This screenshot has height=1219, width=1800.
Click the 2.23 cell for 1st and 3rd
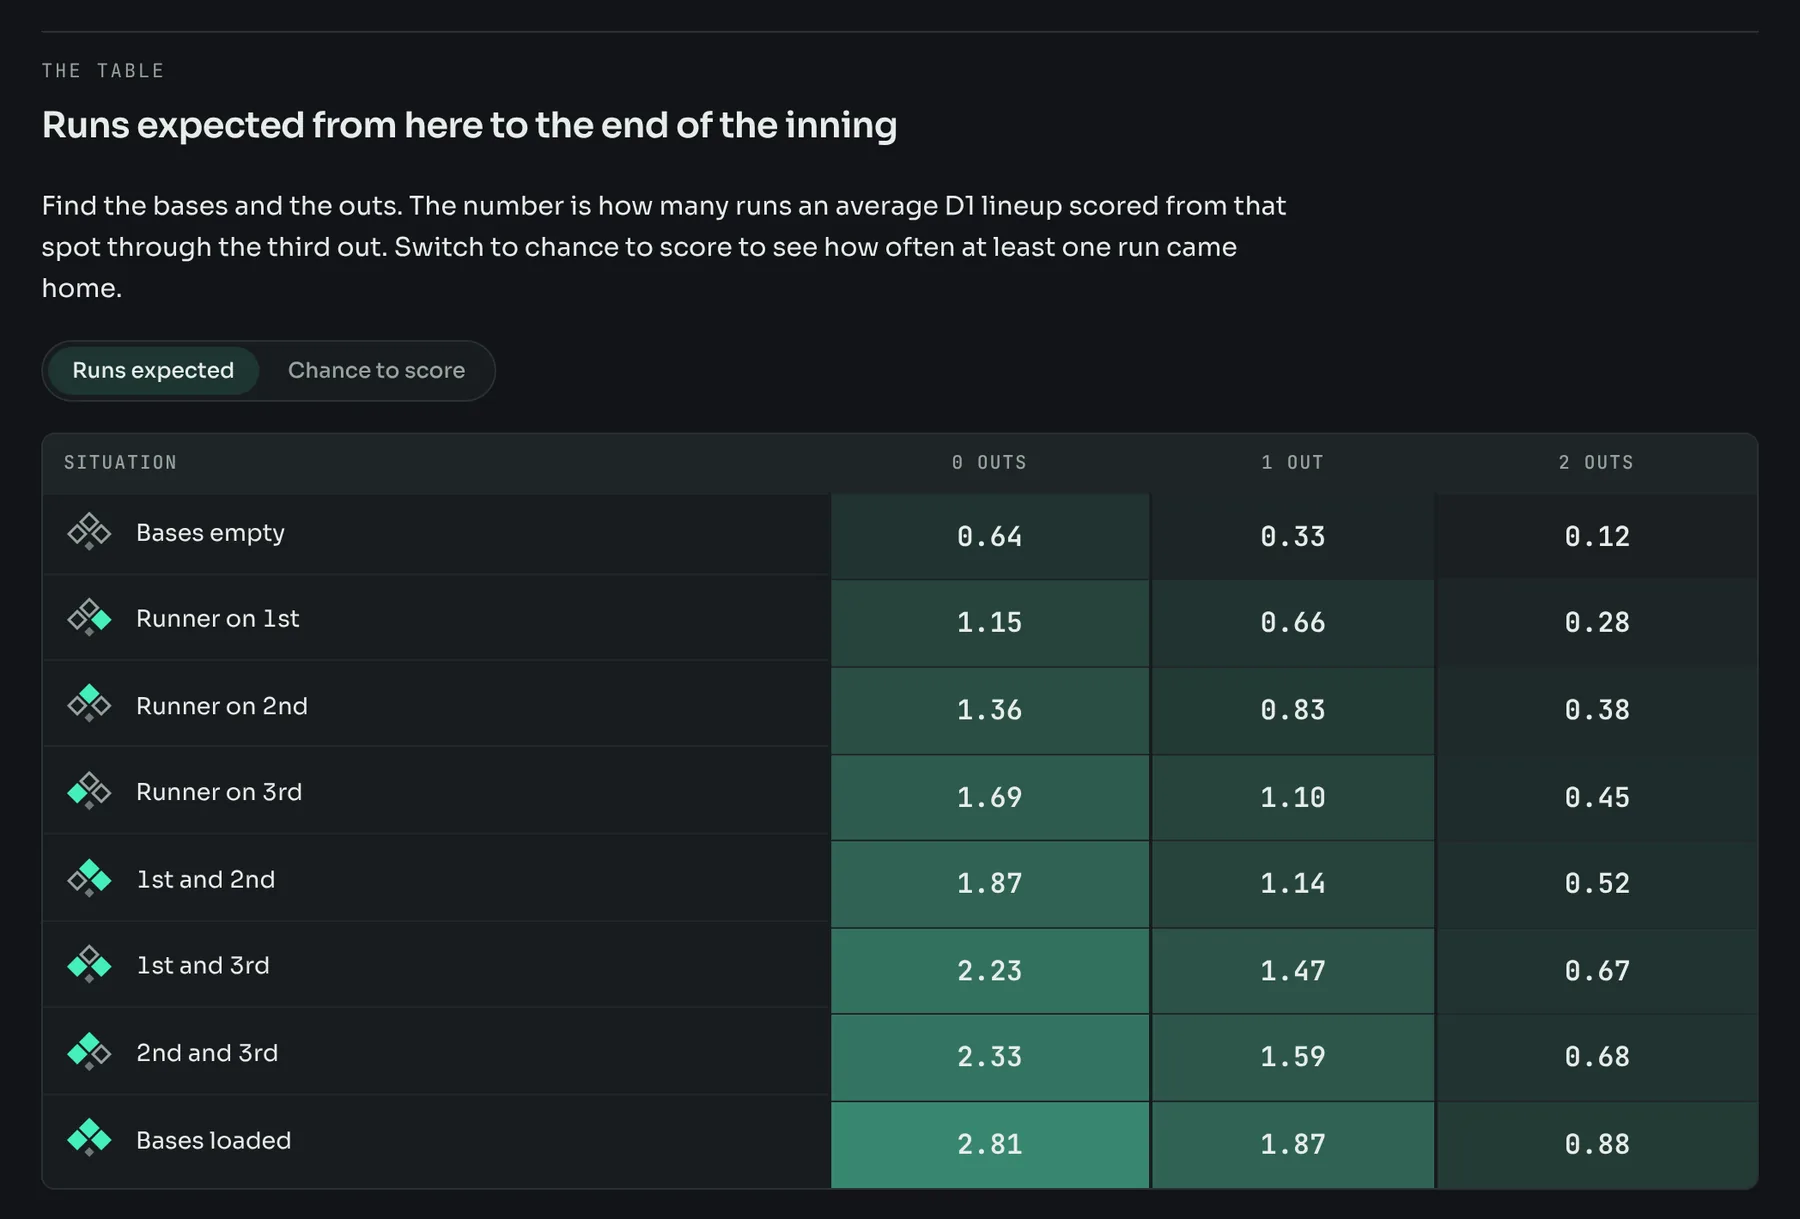click(x=990, y=971)
